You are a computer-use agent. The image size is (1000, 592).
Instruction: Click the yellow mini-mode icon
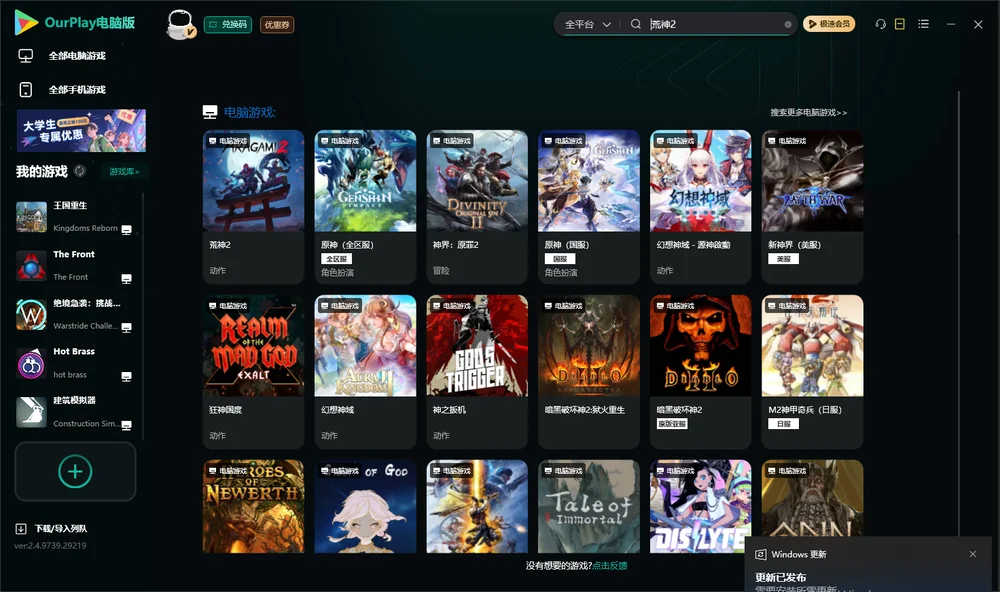pos(900,24)
